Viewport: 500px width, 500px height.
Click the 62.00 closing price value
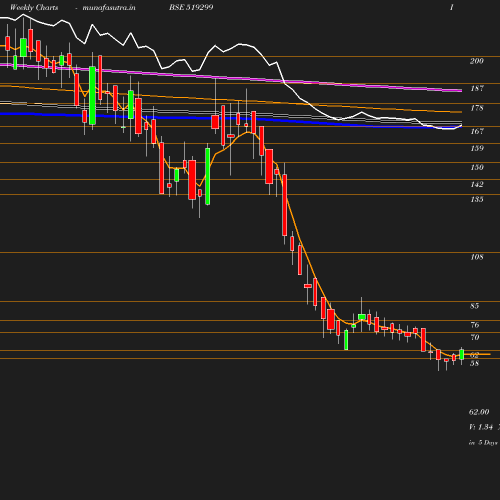click(479, 412)
